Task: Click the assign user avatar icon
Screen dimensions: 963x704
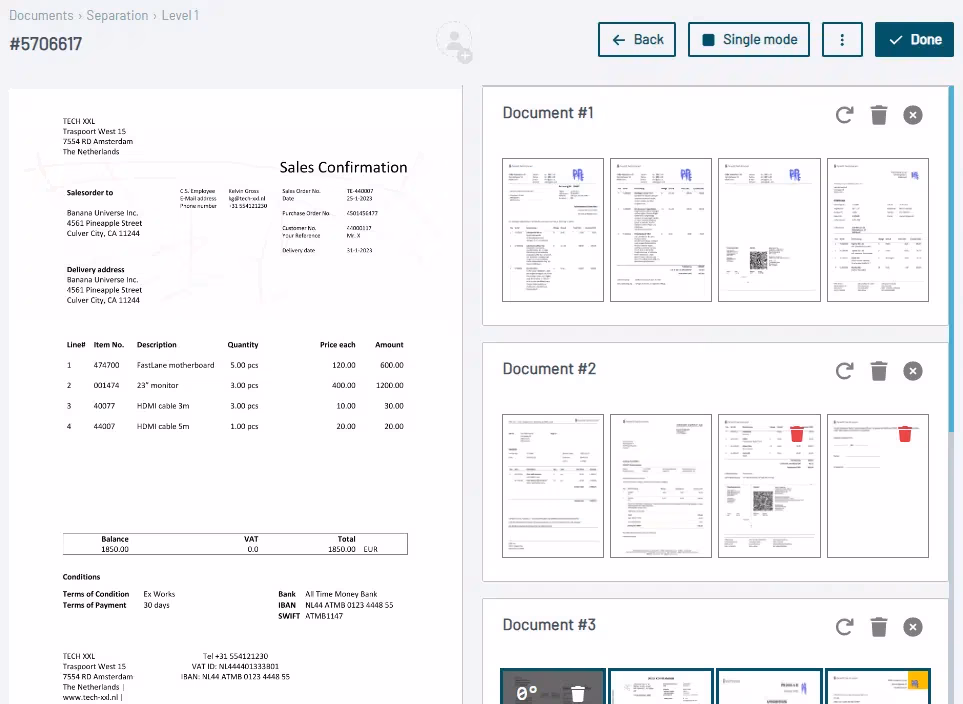Action: coord(455,42)
